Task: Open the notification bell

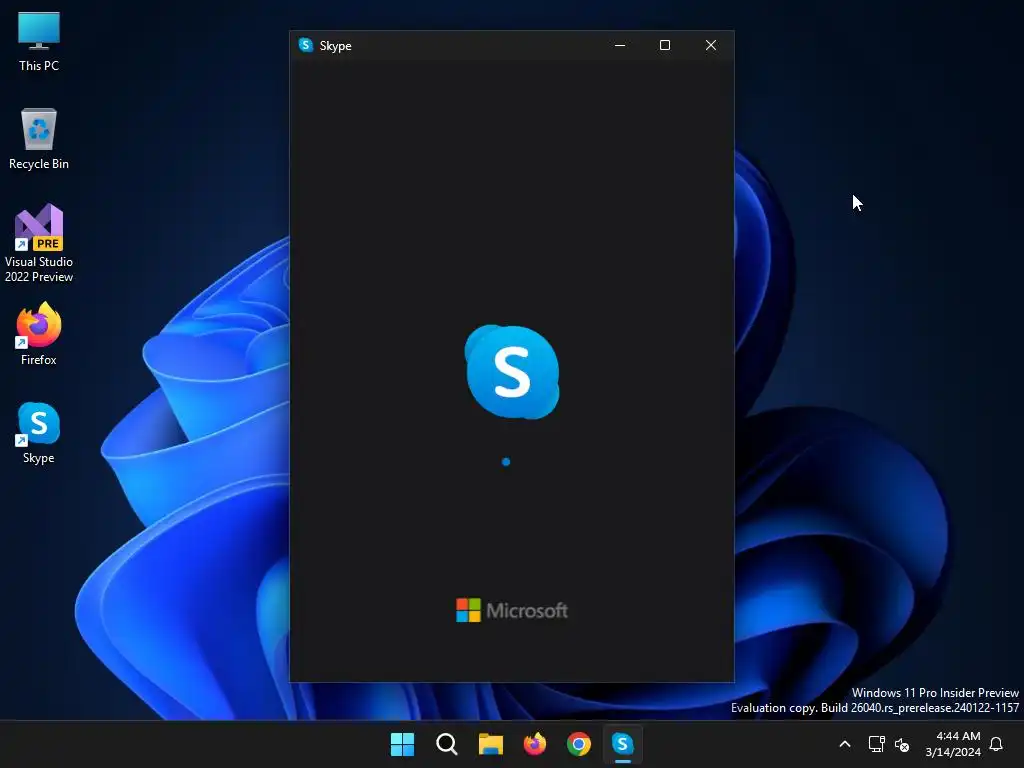Action: (x=997, y=744)
